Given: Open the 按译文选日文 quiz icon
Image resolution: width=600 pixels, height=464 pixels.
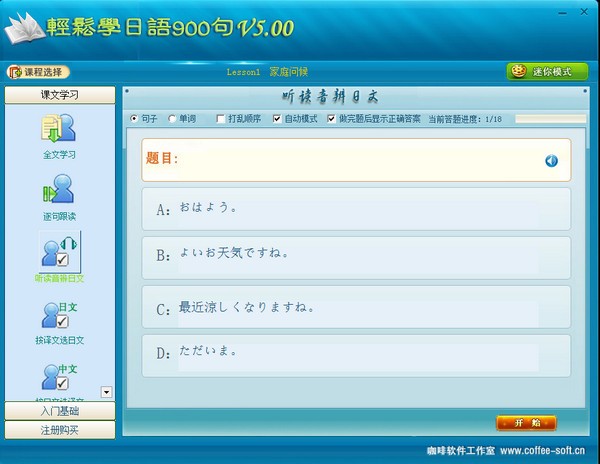Looking at the screenshot, I should click(x=59, y=316).
